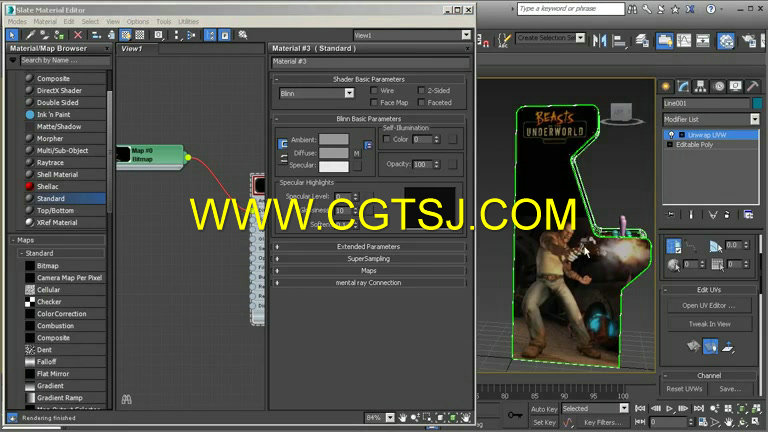Expand the Maps rollout
The height and width of the screenshot is (432, 768).
click(368, 271)
